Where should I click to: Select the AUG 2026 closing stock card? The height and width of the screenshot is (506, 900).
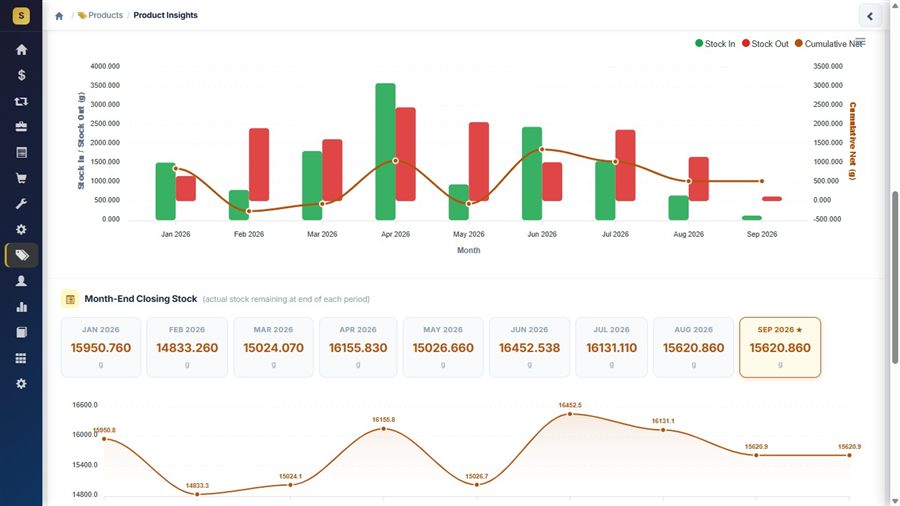click(693, 347)
